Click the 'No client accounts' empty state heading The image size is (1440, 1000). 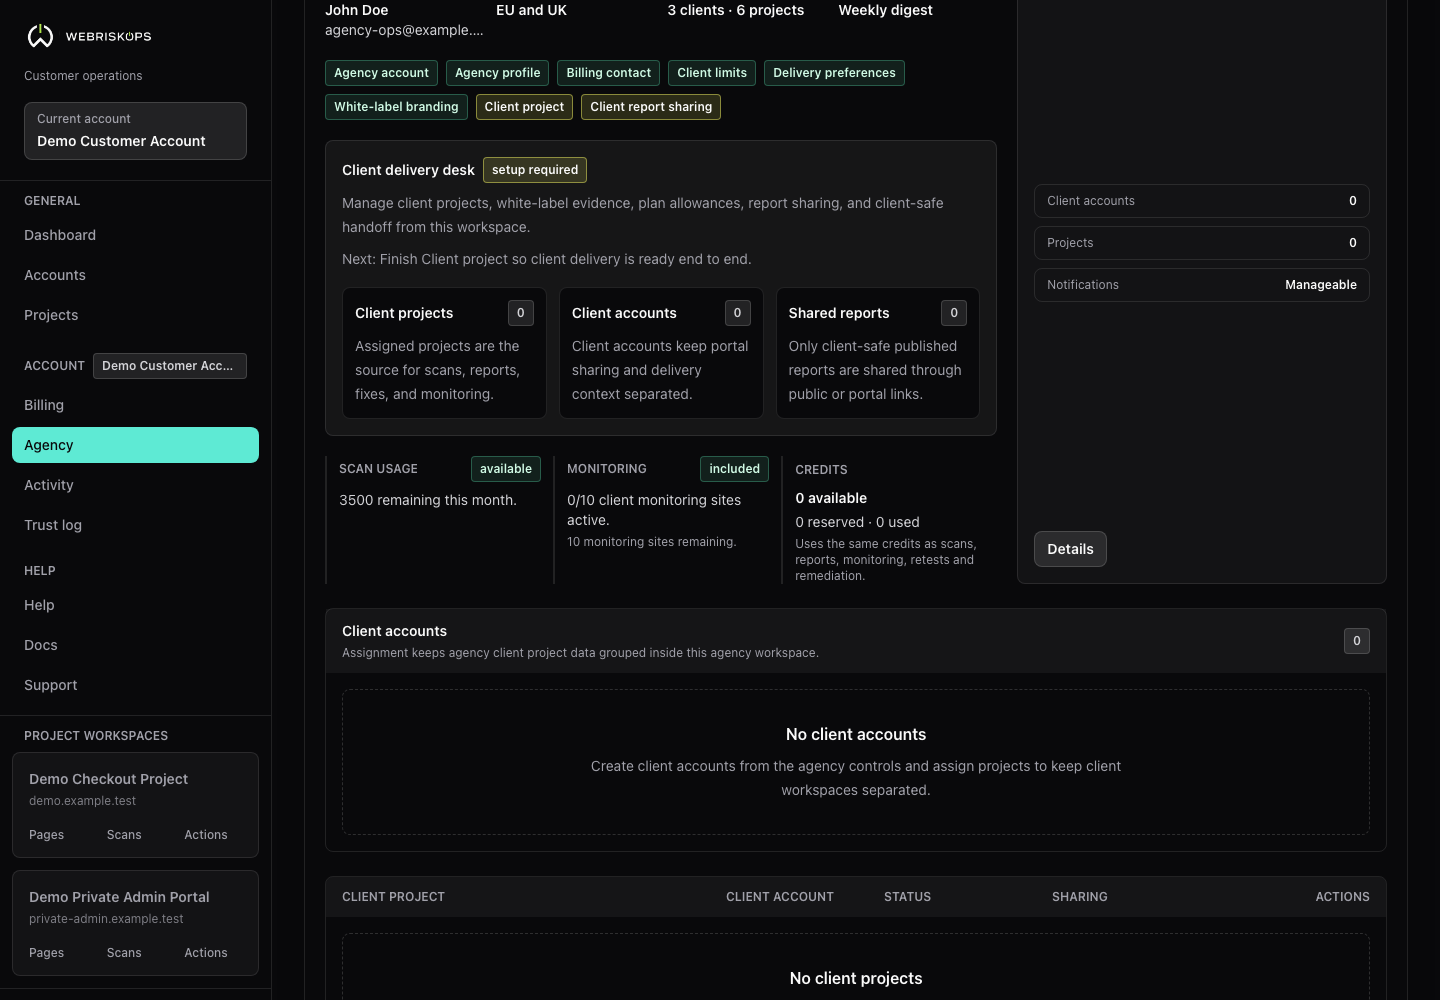coord(856,734)
